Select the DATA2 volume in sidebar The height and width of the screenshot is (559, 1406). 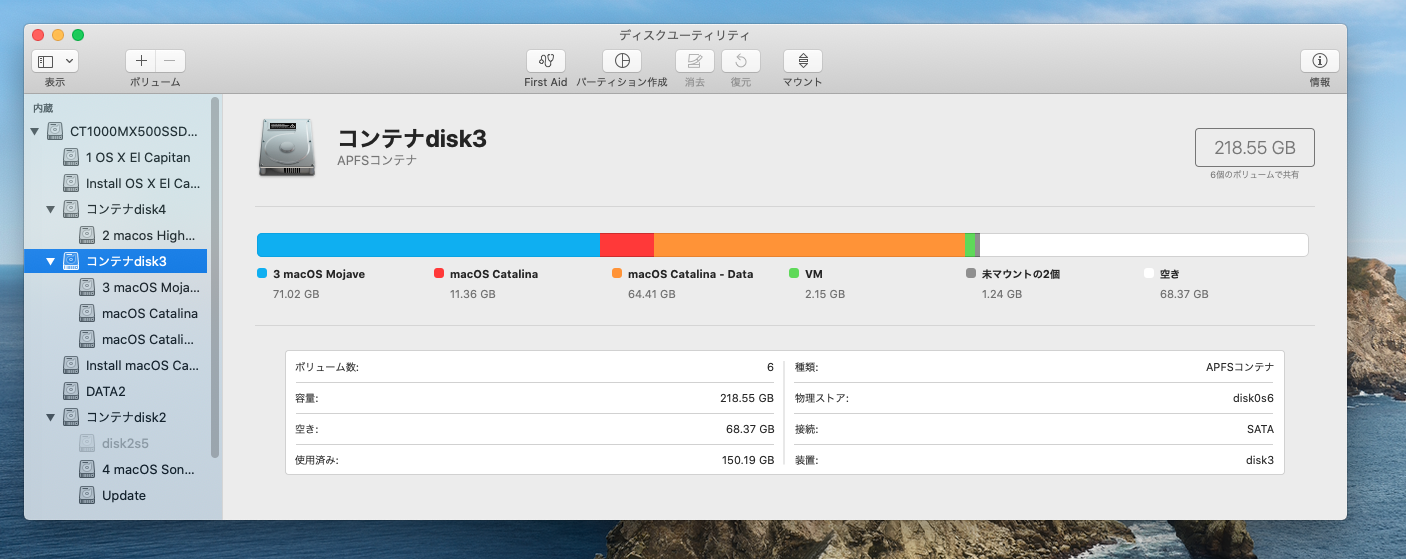(x=105, y=391)
